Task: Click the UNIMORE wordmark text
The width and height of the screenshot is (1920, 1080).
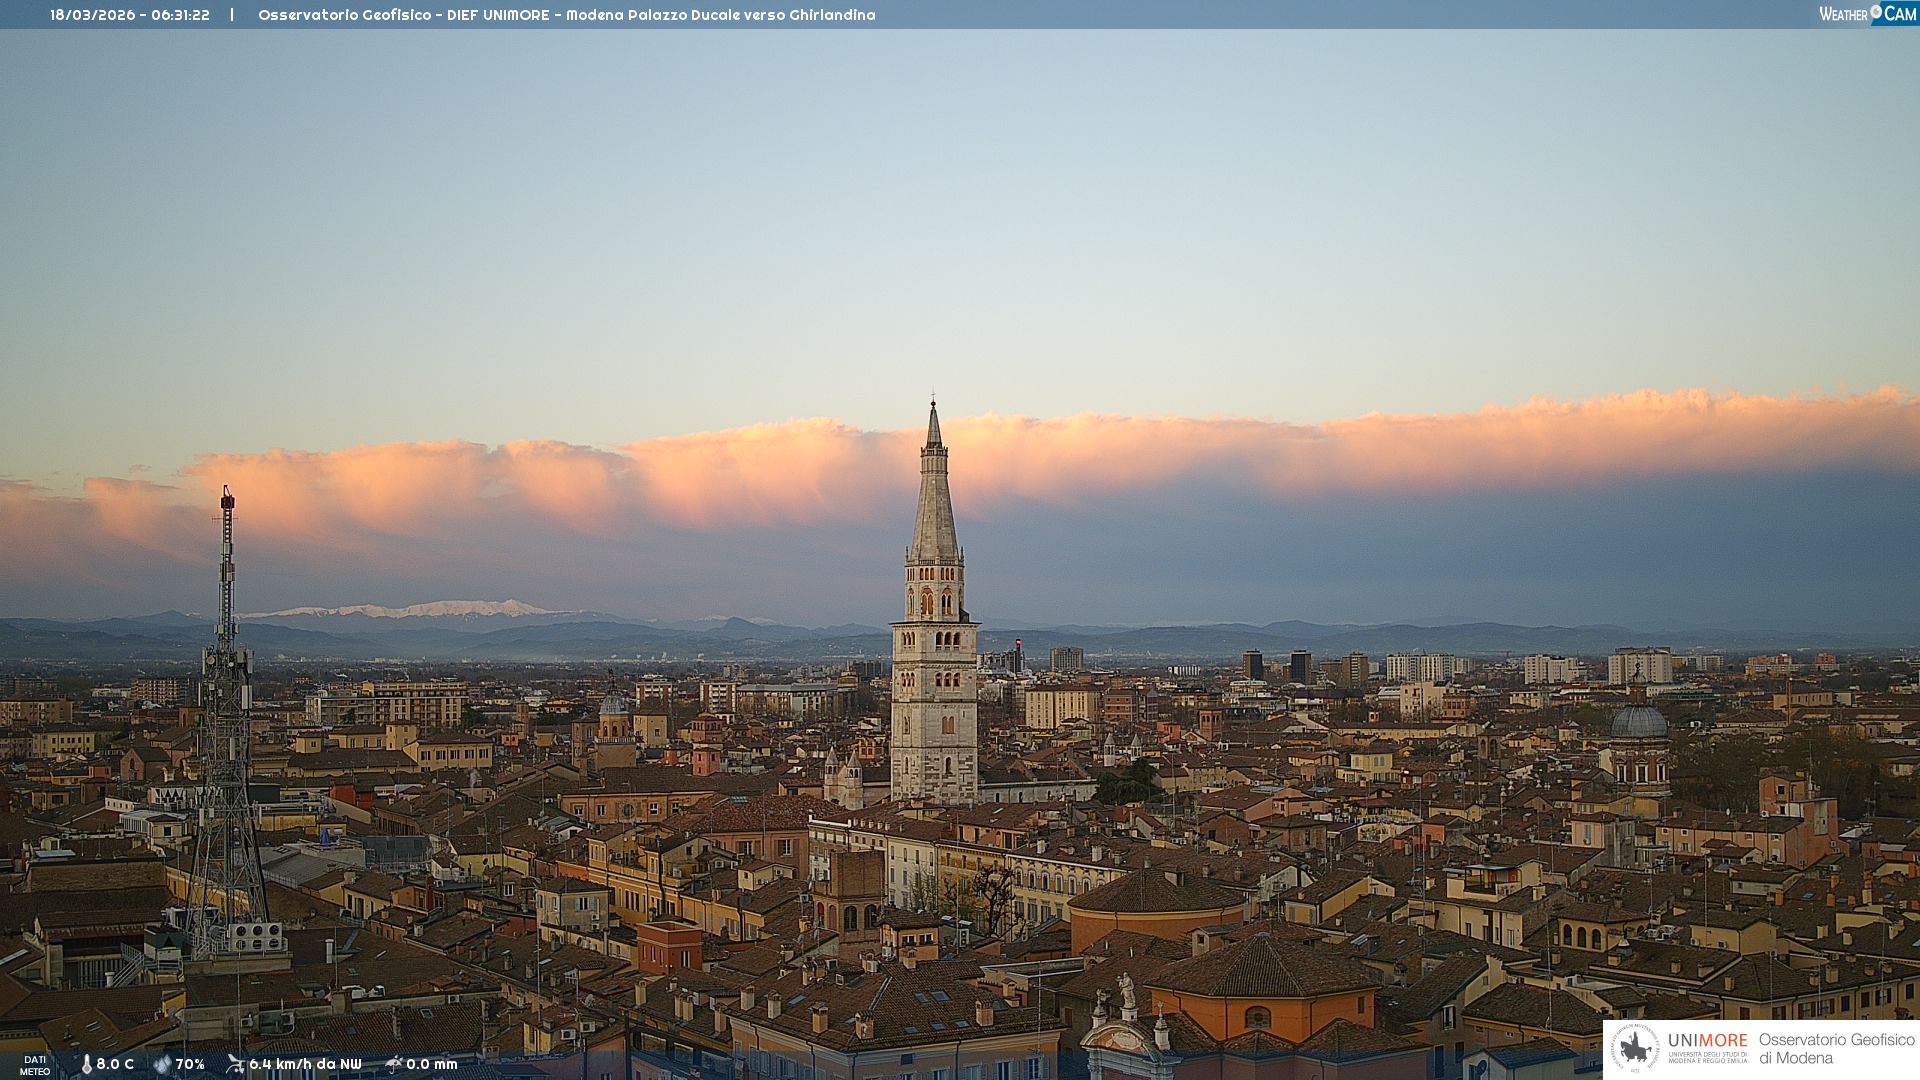Action: click(x=1707, y=1041)
